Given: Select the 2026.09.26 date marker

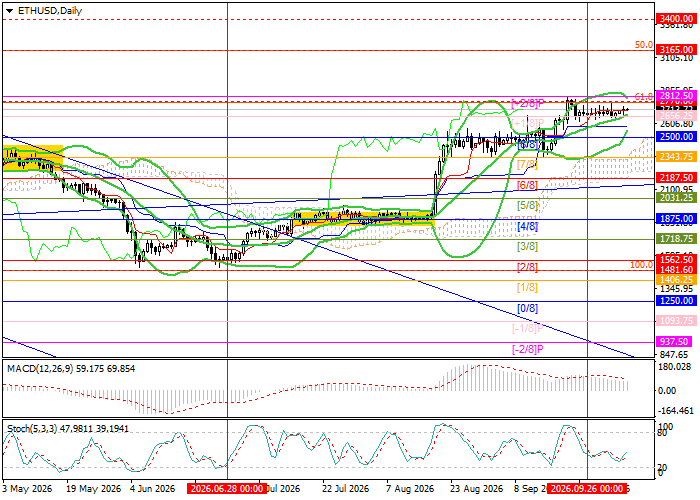Looking at the screenshot, I should [x=586, y=489].
